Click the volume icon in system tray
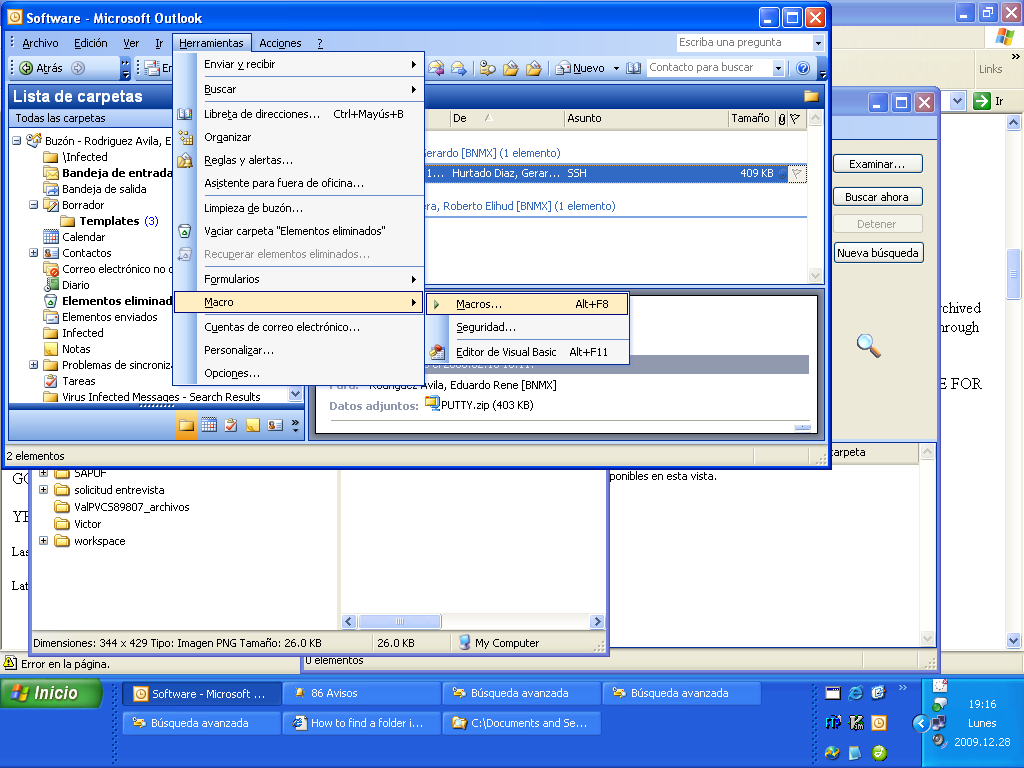This screenshot has width=1024, height=768. point(939,741)
